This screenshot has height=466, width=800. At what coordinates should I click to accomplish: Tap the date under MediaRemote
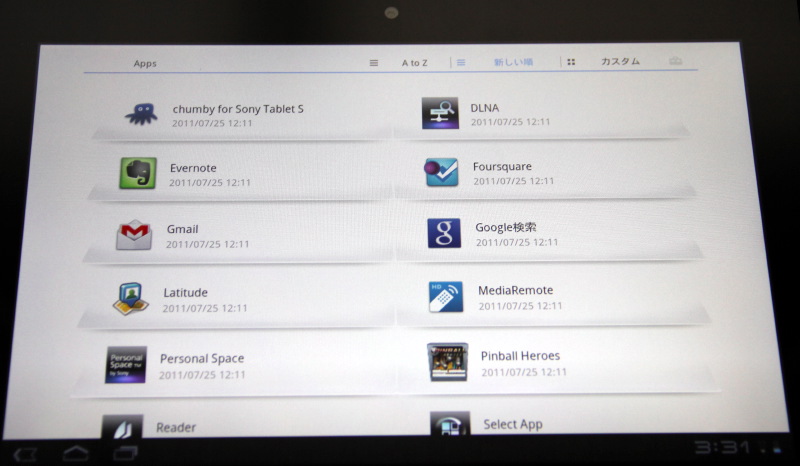point(520,306)
